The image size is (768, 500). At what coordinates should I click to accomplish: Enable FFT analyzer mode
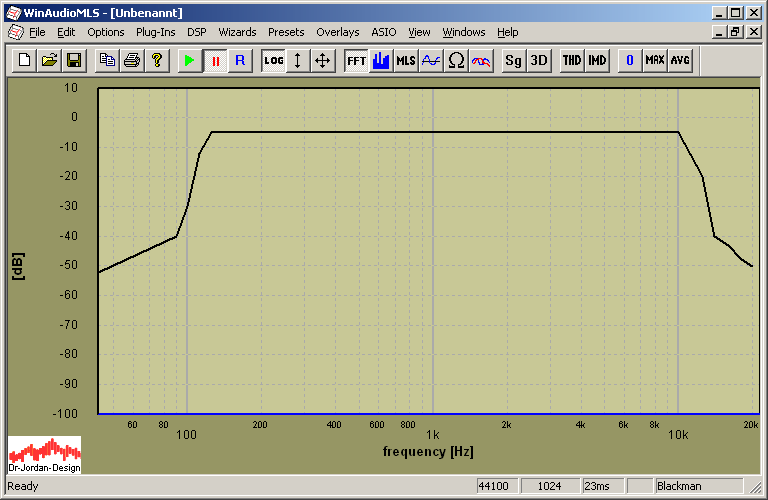click(356, 60)
